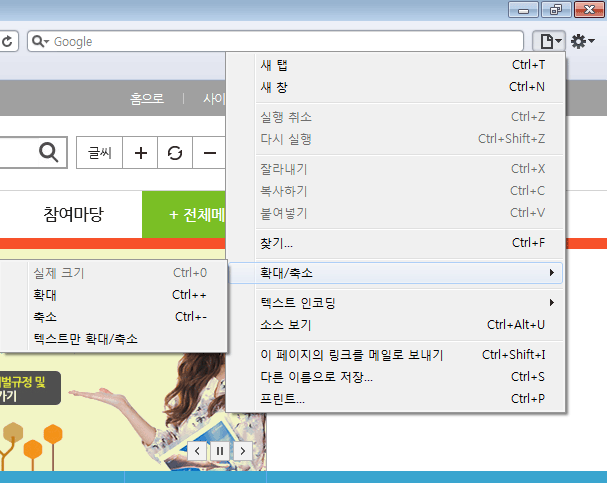
Task: Go to next banner slide
Action: click(x=241, y=451)
